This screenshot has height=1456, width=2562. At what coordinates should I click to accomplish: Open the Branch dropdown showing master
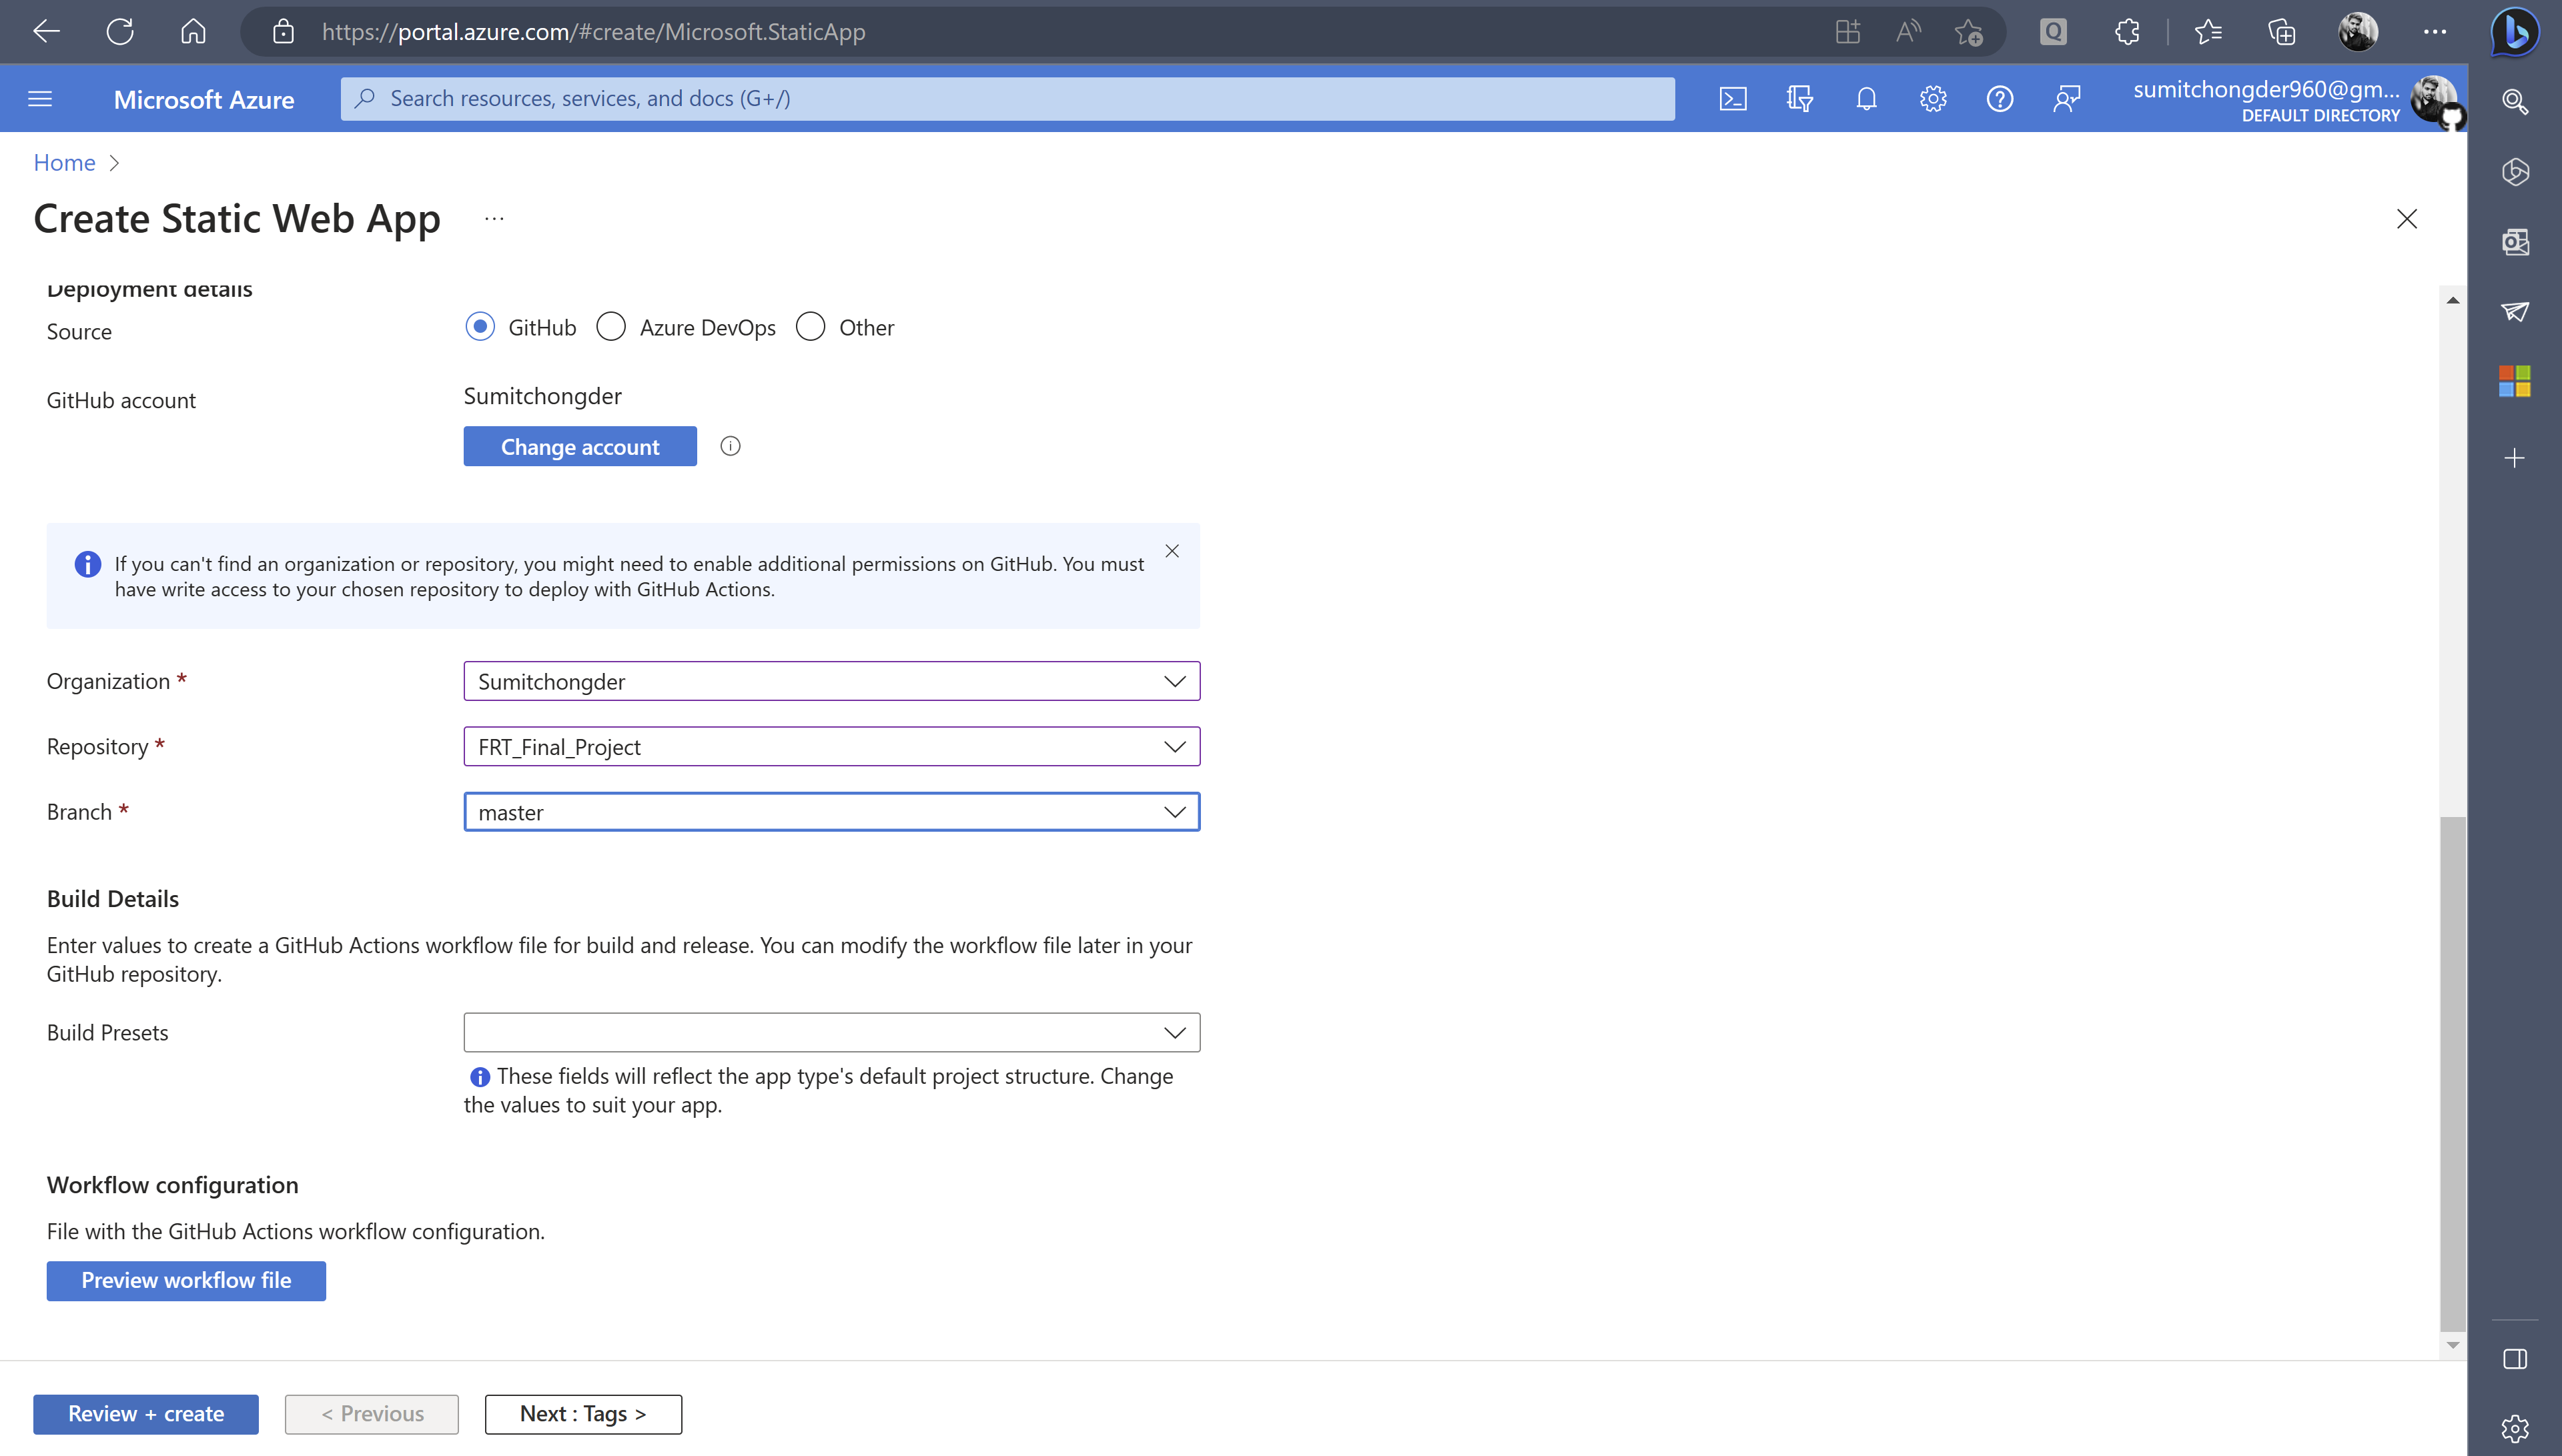1174,811
